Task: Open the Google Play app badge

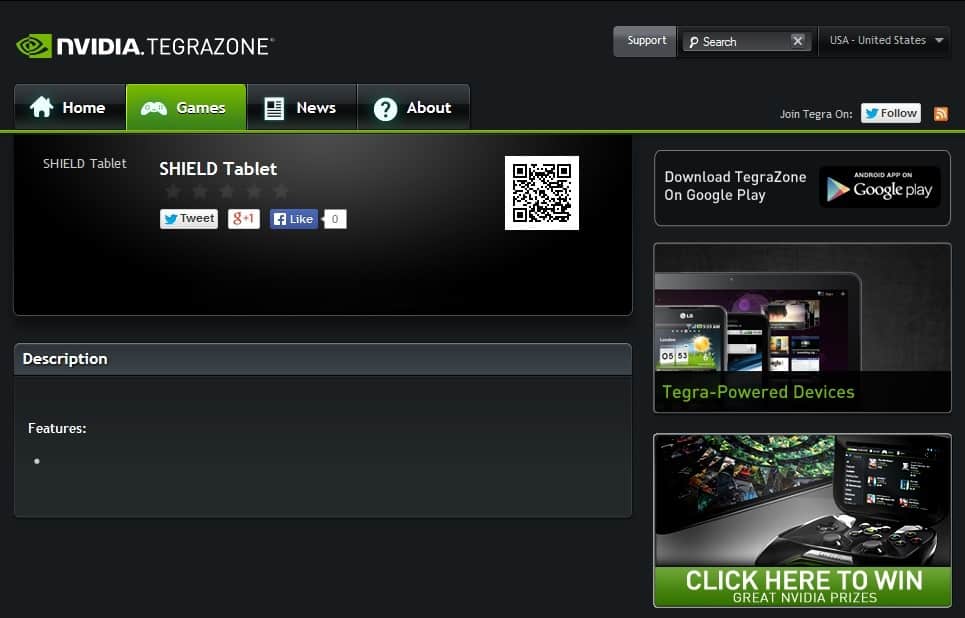Action: click(x=880, y=187)
